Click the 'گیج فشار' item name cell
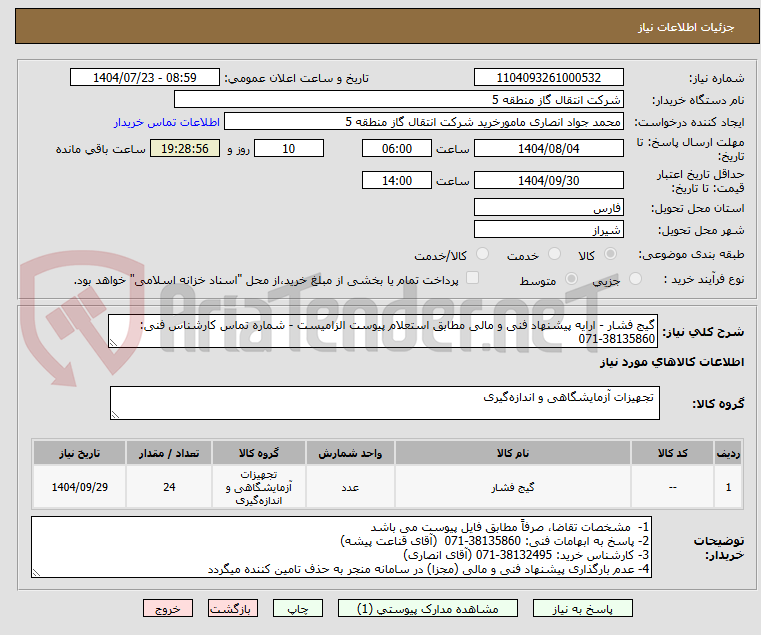Image resolution: width=761 pixels, height=635 pixels. [x=513, y=487]
